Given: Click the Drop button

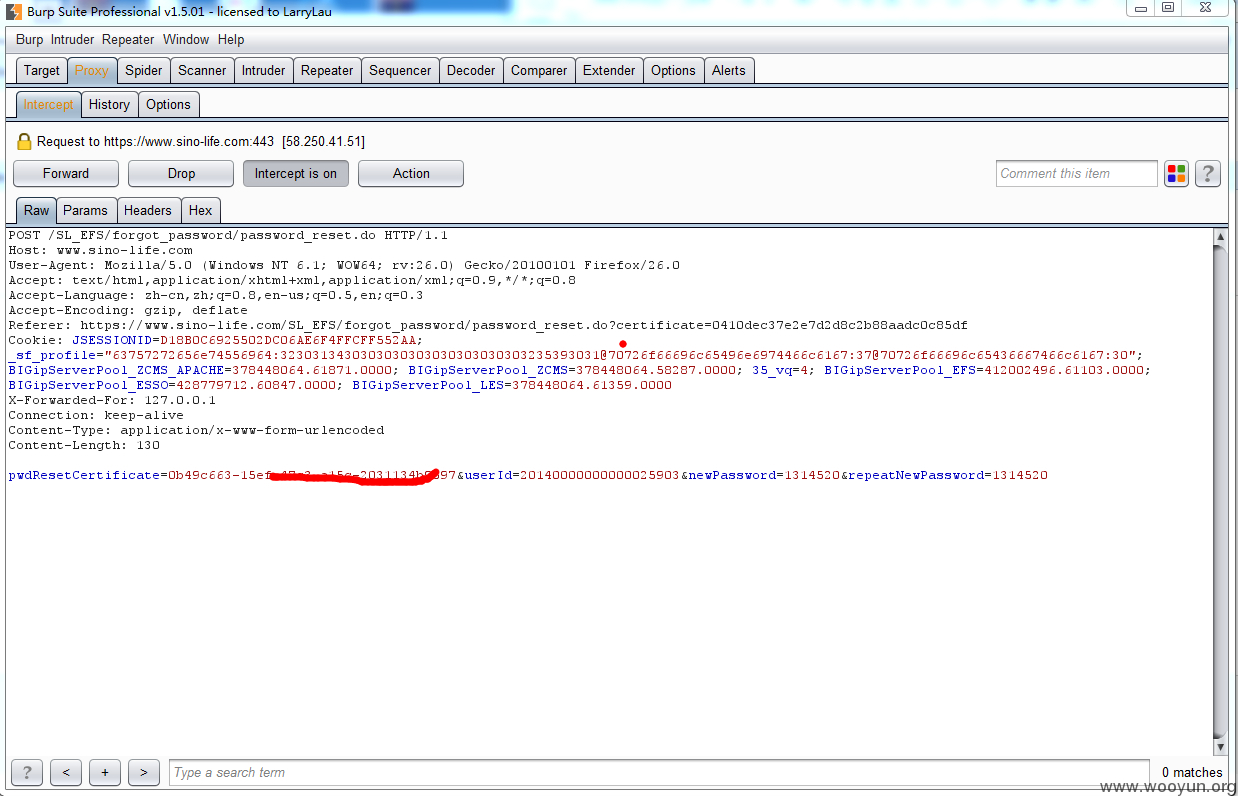Looking at the screenshot, I should [181, 174].
